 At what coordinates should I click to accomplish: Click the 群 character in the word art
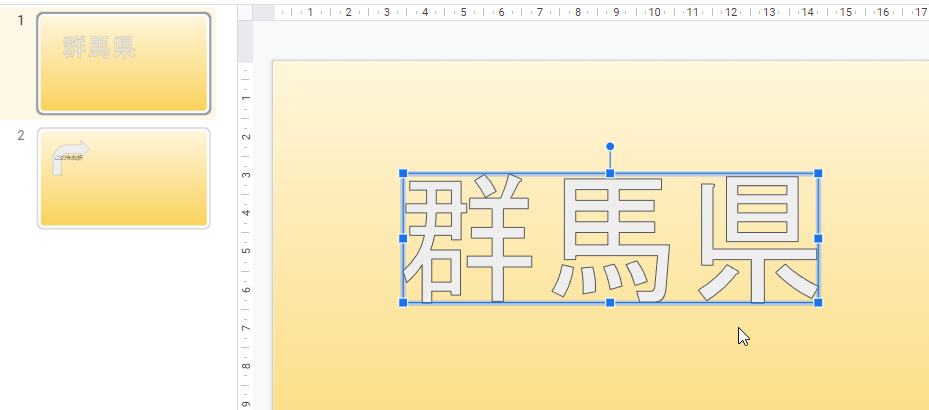coord(467,238)
